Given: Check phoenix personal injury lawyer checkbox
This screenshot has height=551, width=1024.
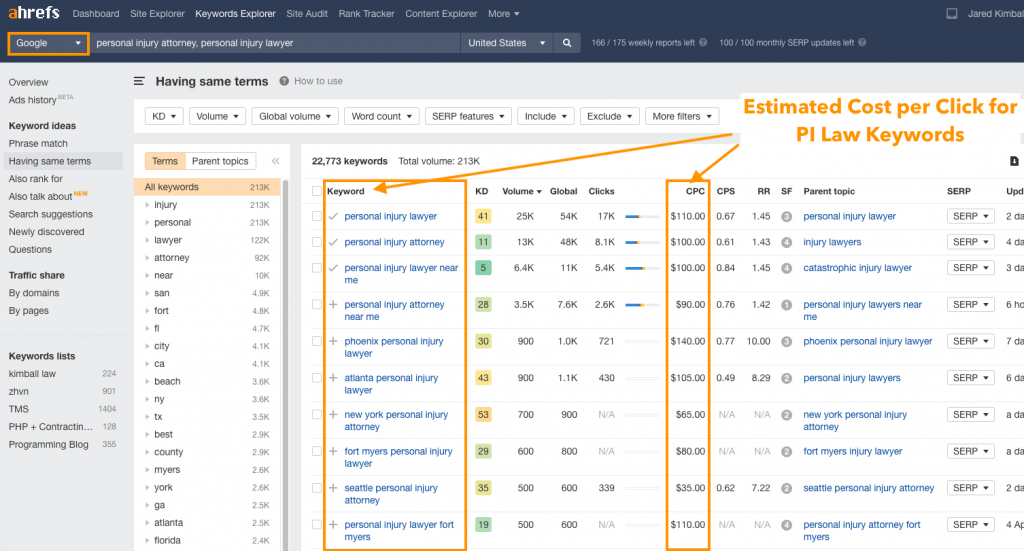Looking at the screenshot, I should pyautogui.click(x=317, y=341).
